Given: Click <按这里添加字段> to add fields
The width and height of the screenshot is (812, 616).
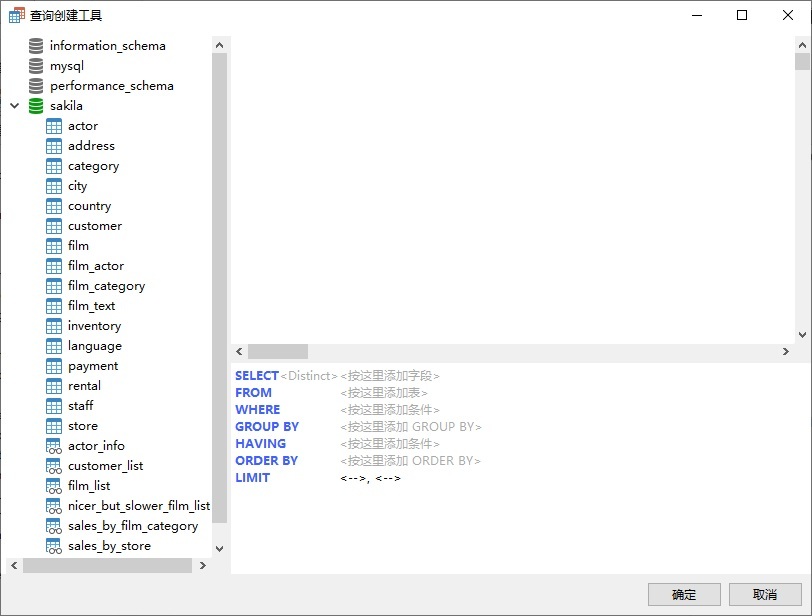Looking at the screenshot, I should [x=390, y=376].
